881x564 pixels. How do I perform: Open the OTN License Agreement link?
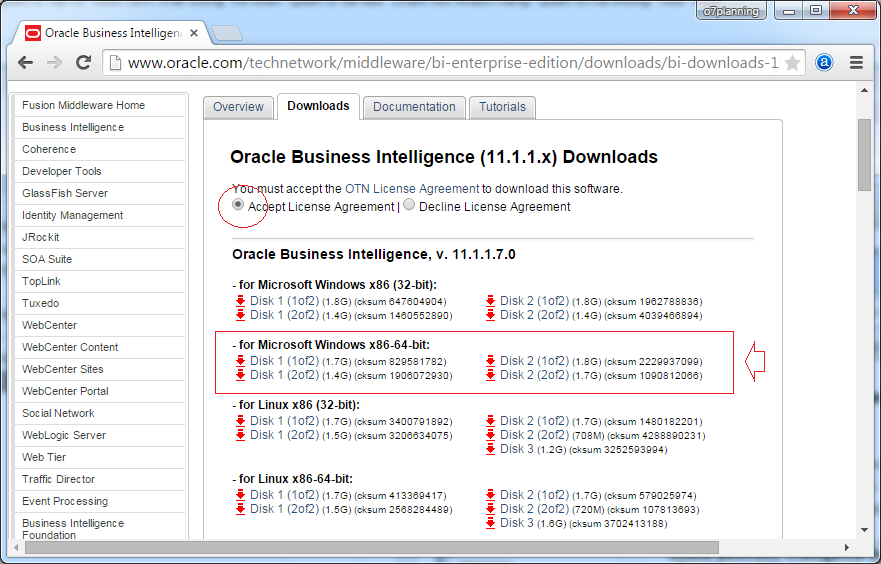coord(412,189)
